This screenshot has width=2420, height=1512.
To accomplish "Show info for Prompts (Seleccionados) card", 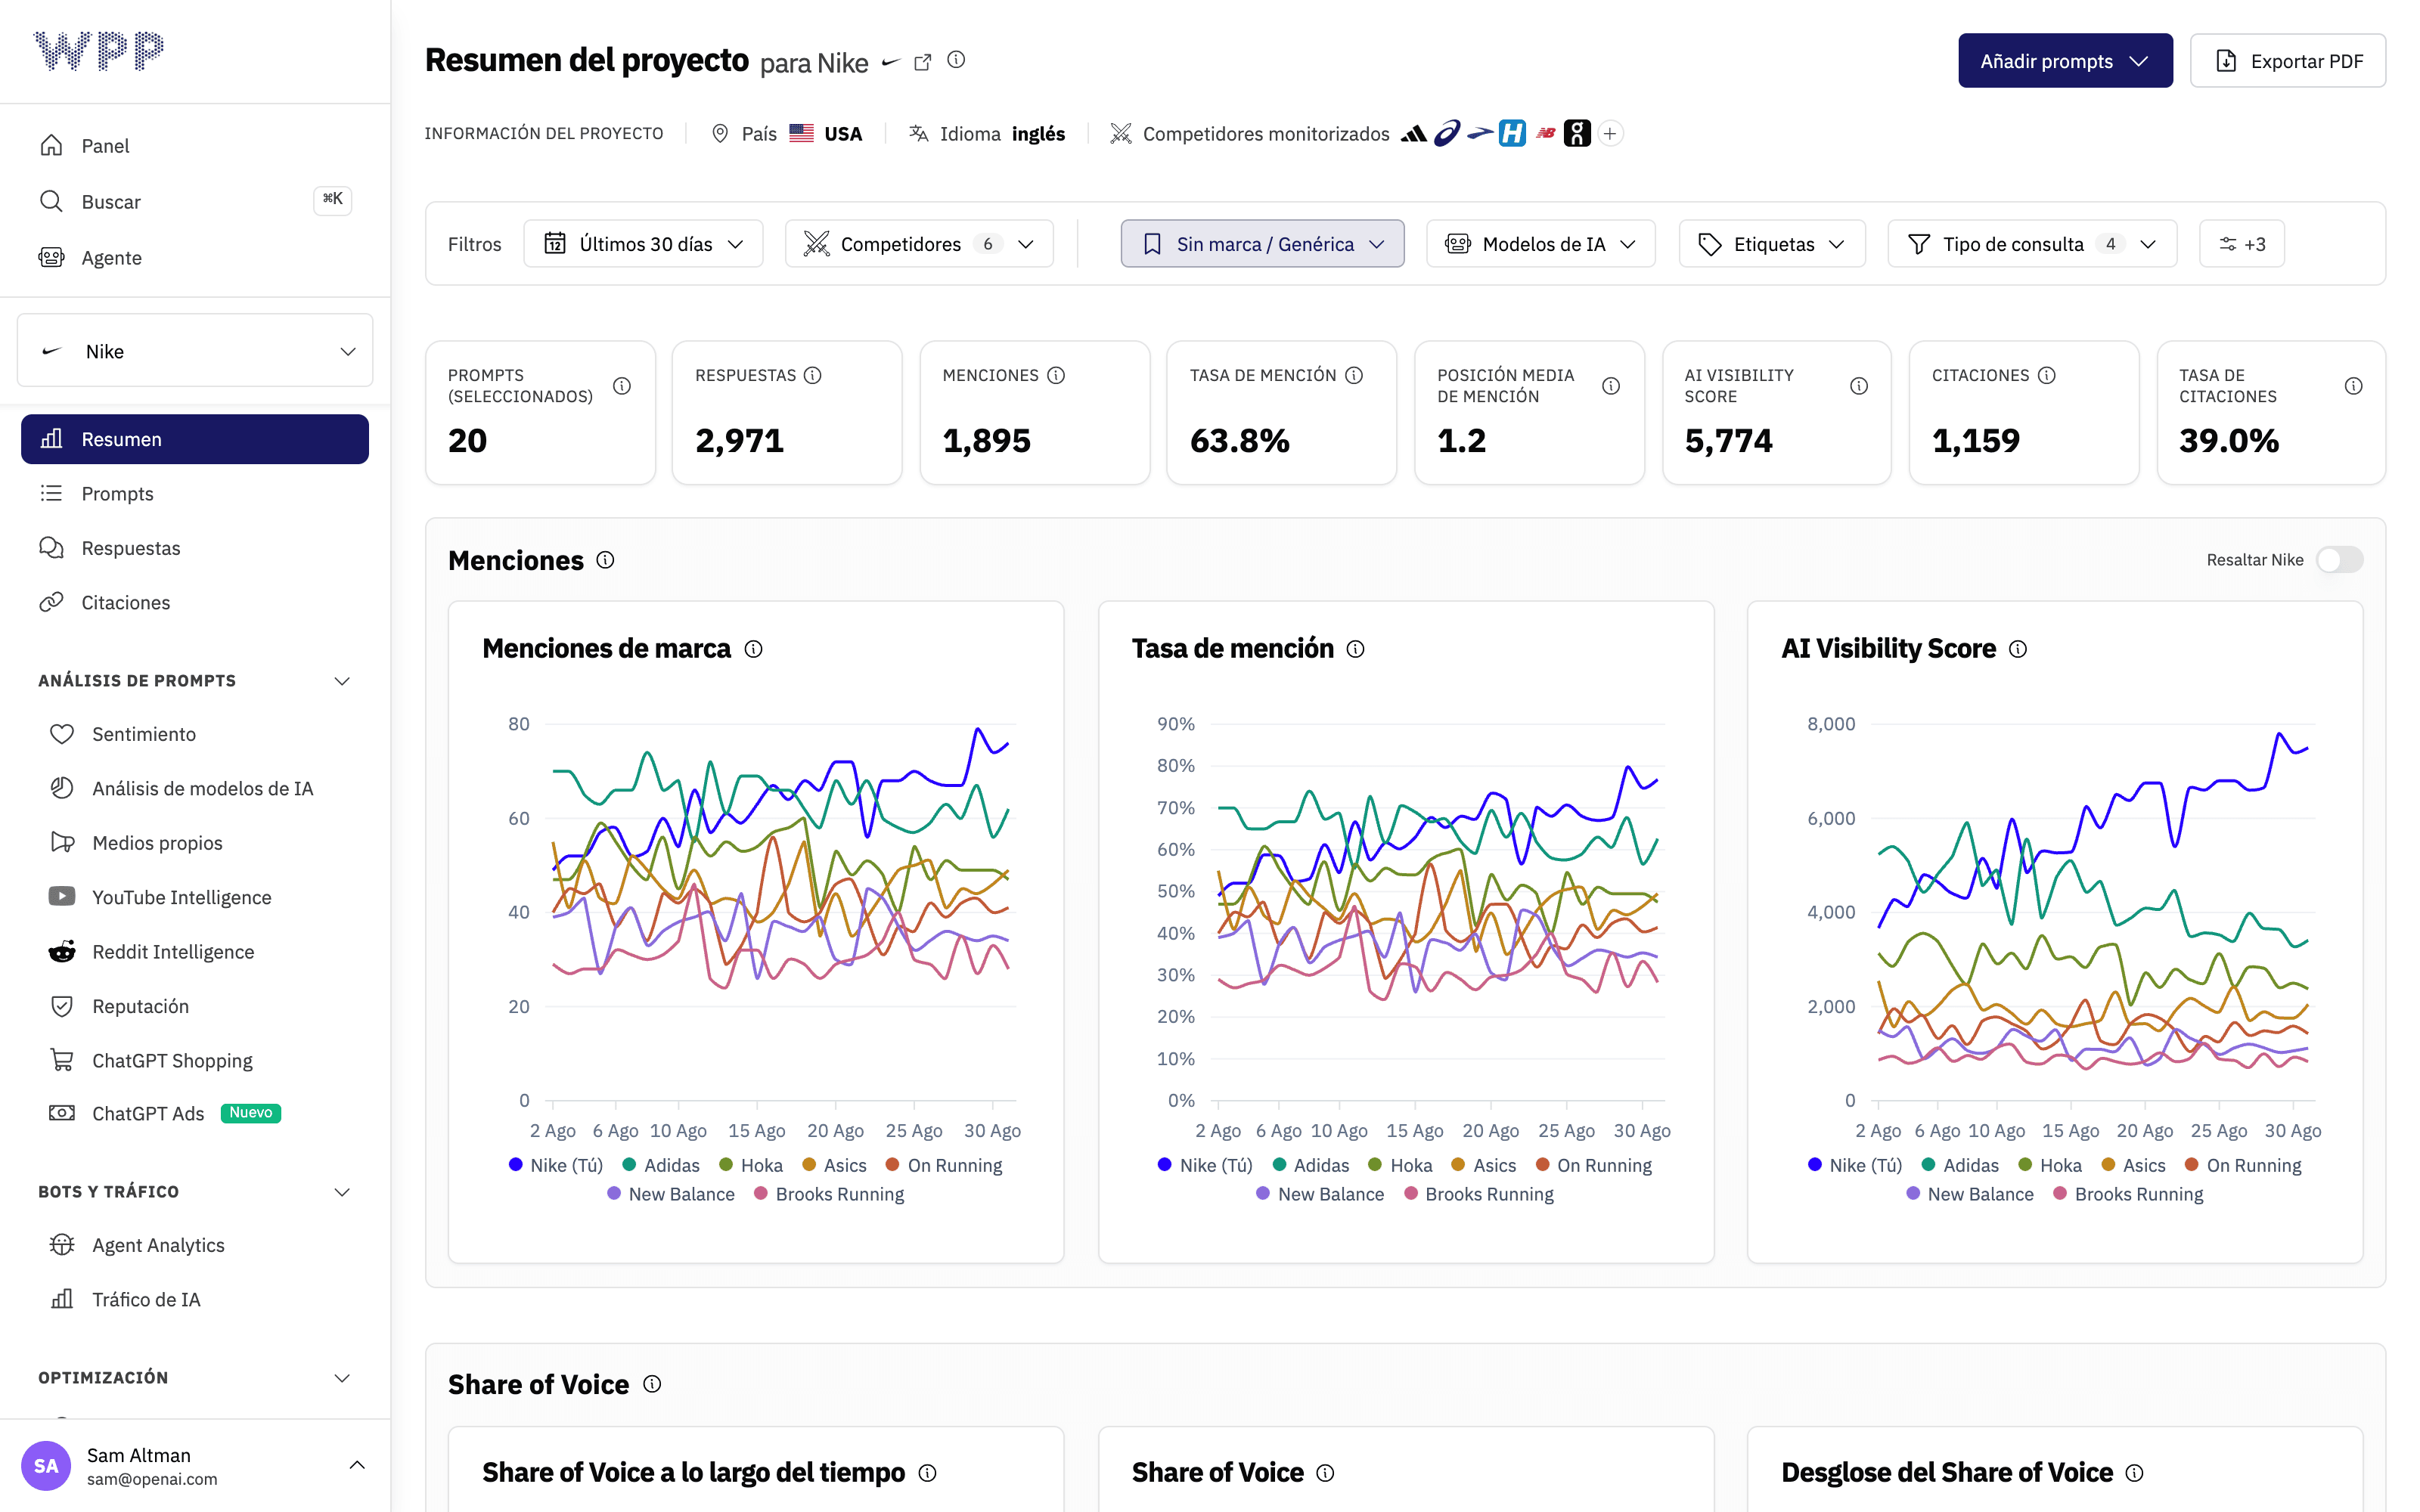I will point(622,386).
